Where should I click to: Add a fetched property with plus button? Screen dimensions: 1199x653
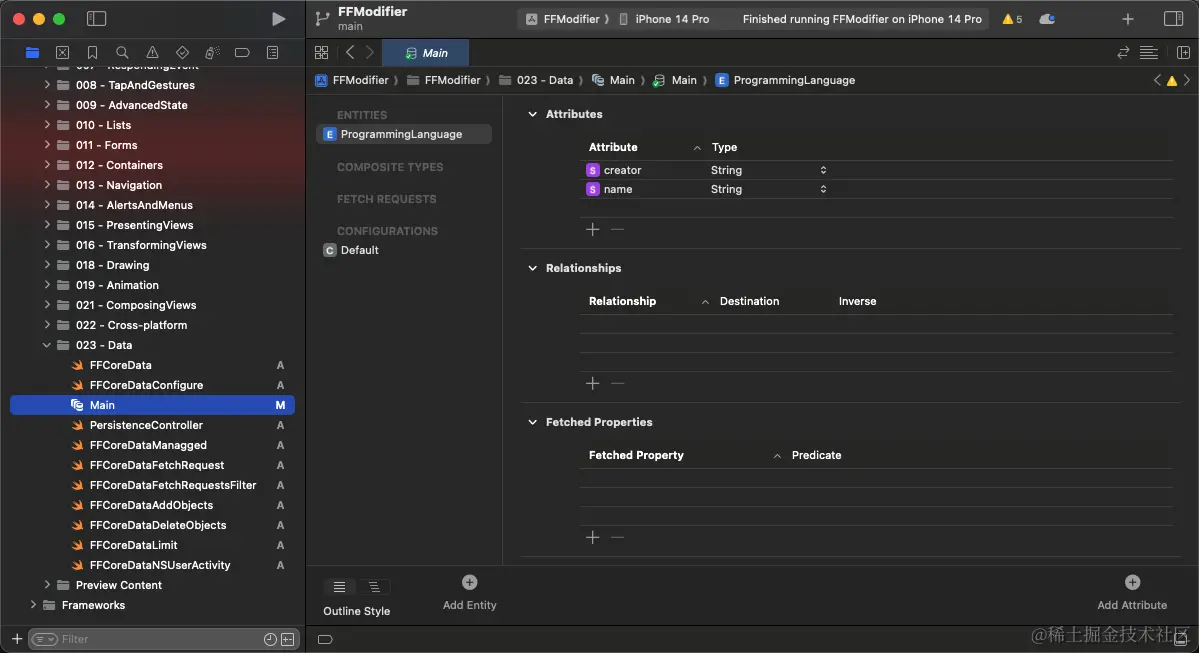[593, 538]
